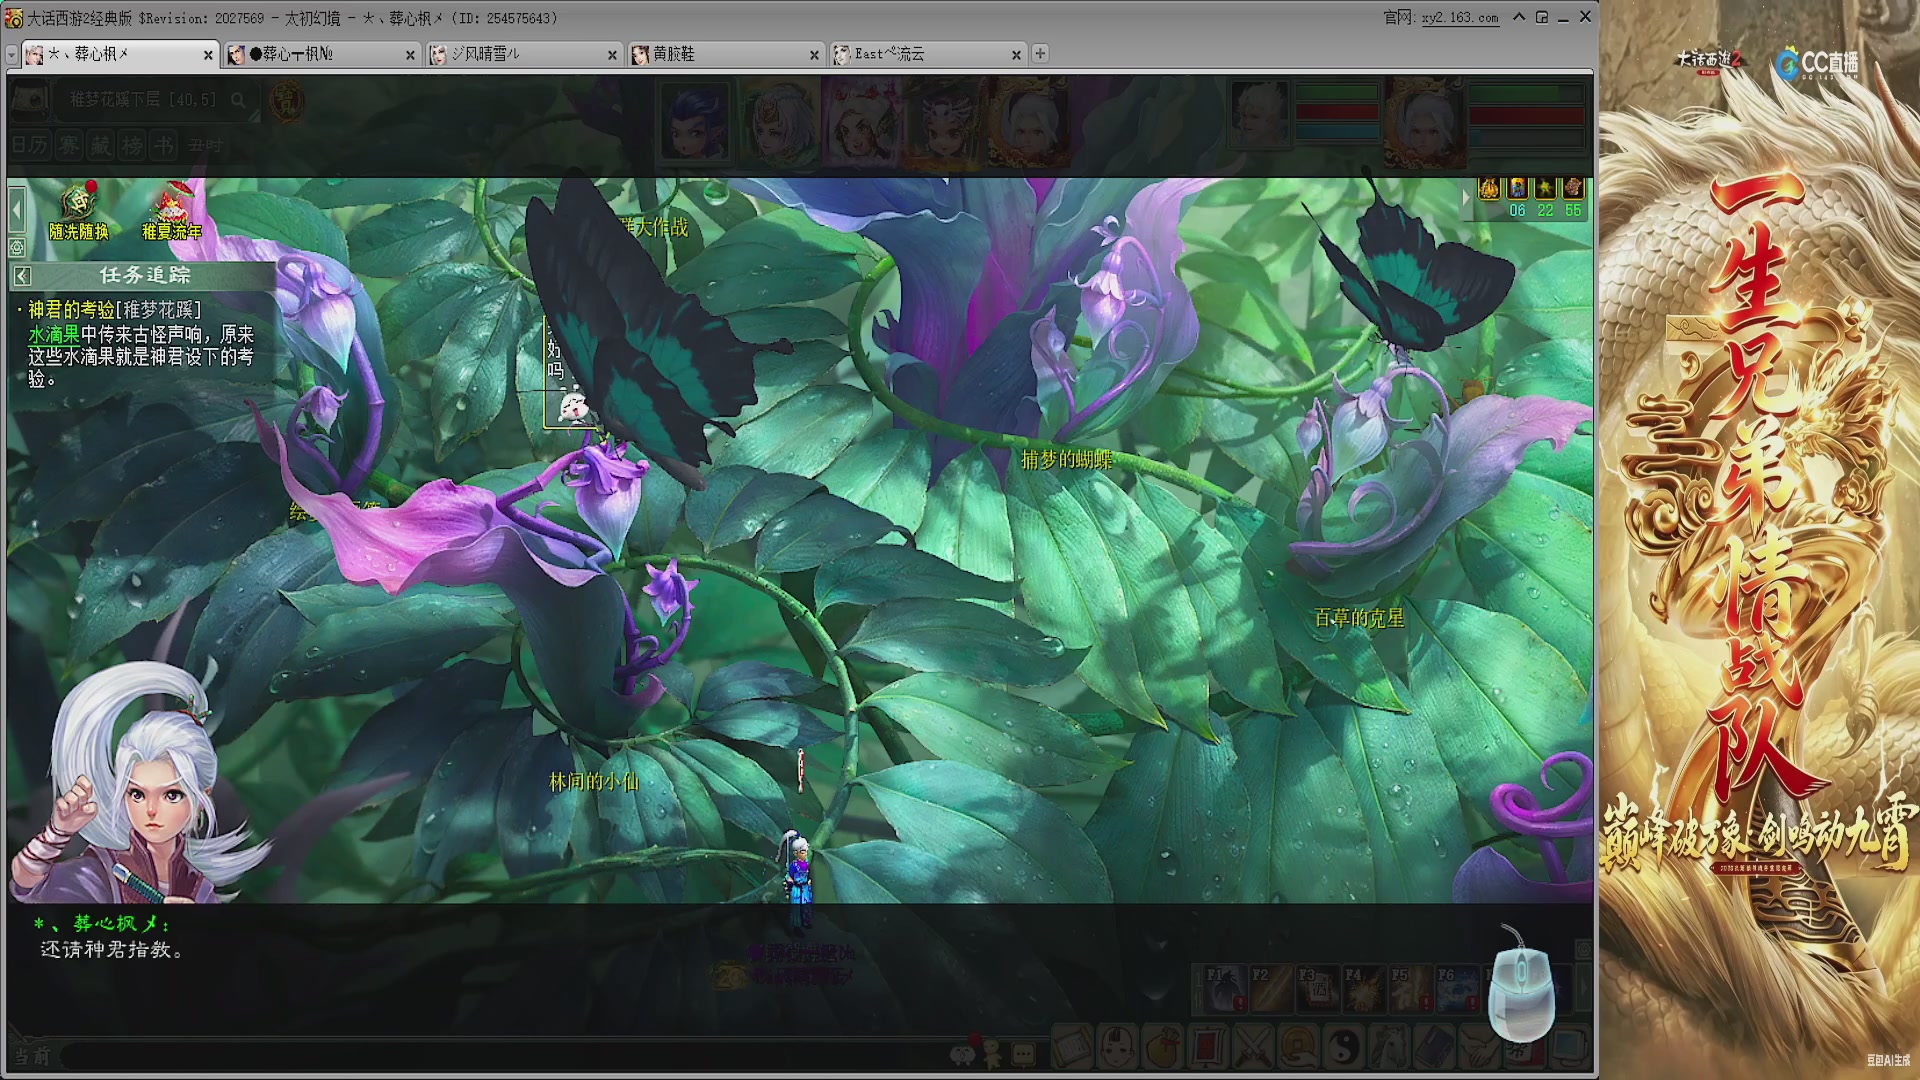Select the last team member portrait

pos(1028,122)
